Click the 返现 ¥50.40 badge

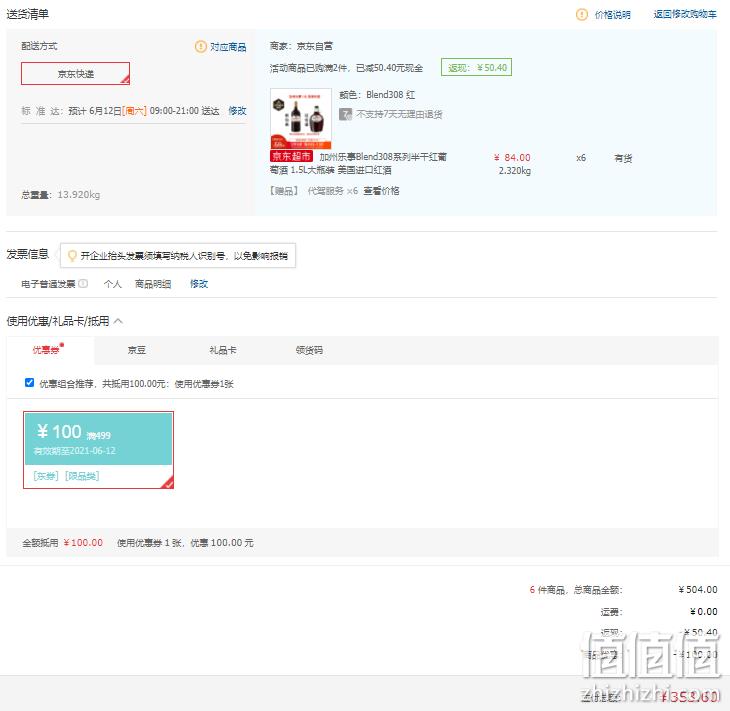tap(476, 68)
